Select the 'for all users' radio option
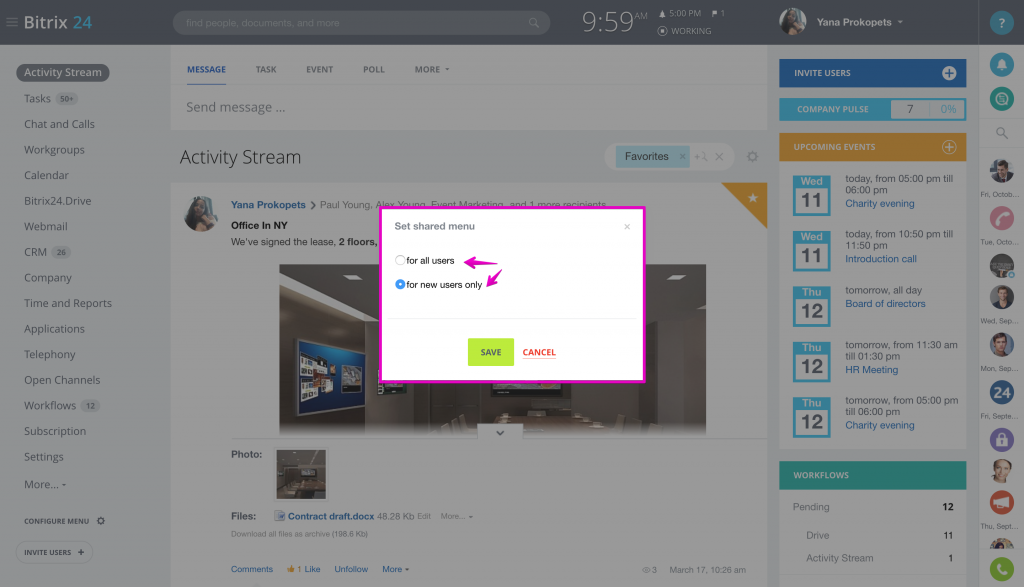Screen dimensions: 1024x587 point(400,260)
